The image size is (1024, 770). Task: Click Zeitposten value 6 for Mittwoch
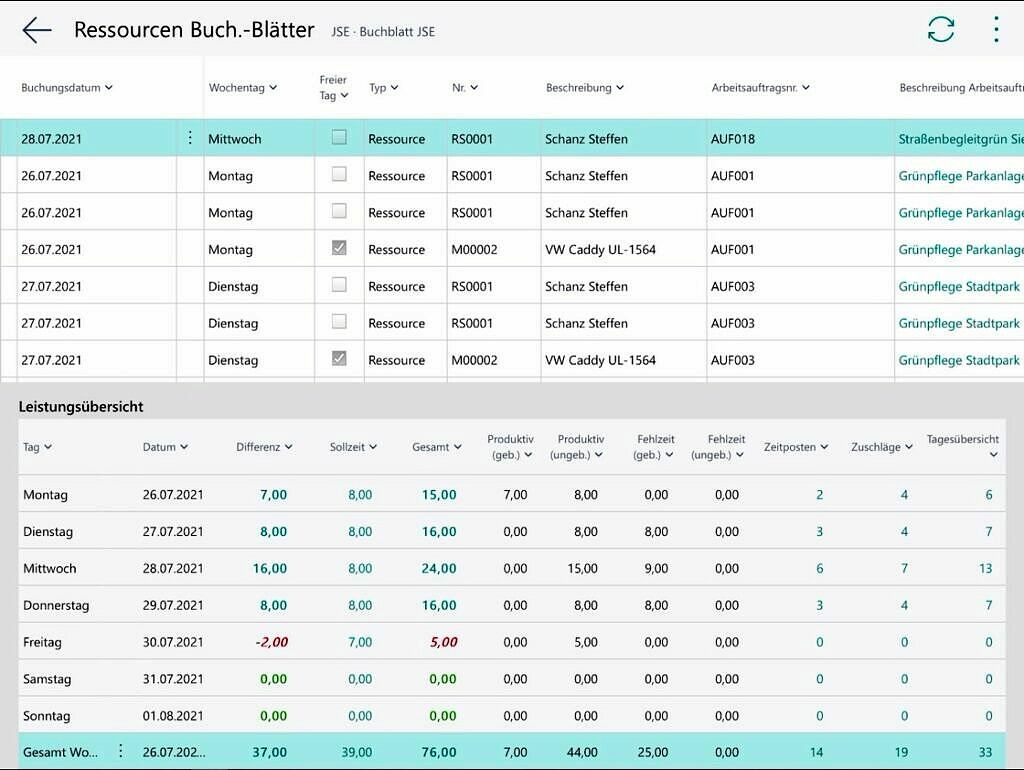pyautogui.click(x=819, y=568)
